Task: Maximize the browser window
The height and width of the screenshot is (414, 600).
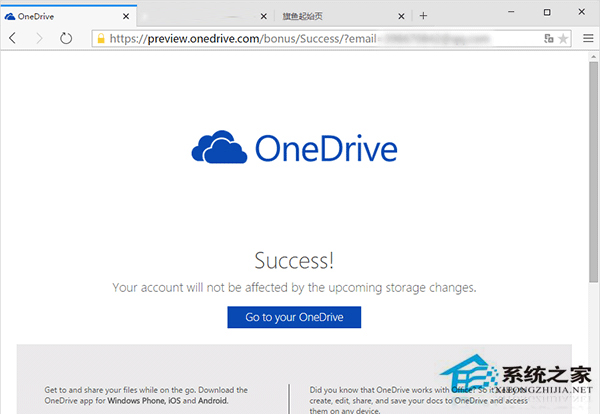Action: tap(547, 12)
